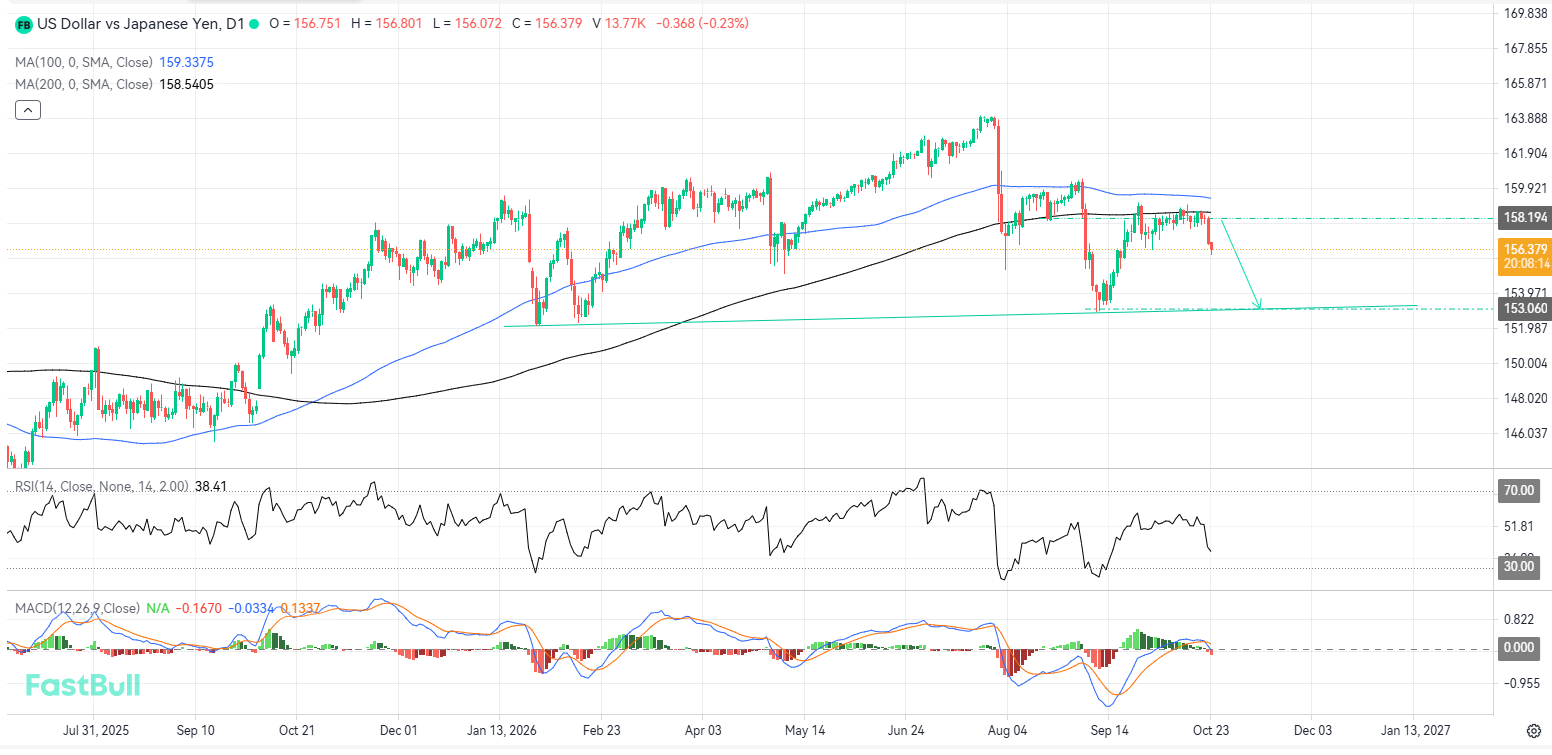This screenshot has height=755, width=1552.
Task: Click the MACD axis label 0.822
Action: click(x=1519, y=619)
